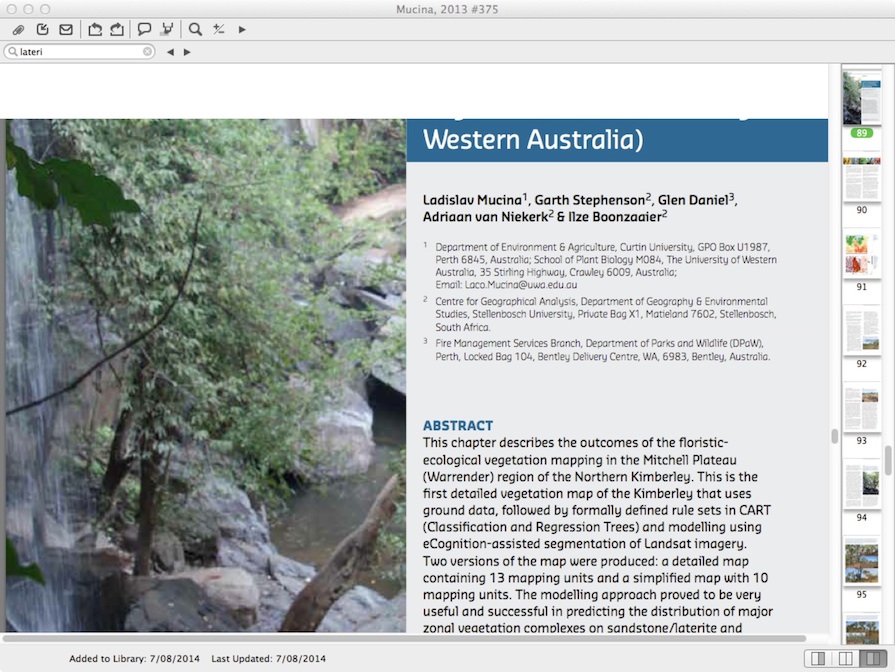The image size is (895, 672).
Task: Open page 92 from the thumbnail sidebar
Action: 861,330
